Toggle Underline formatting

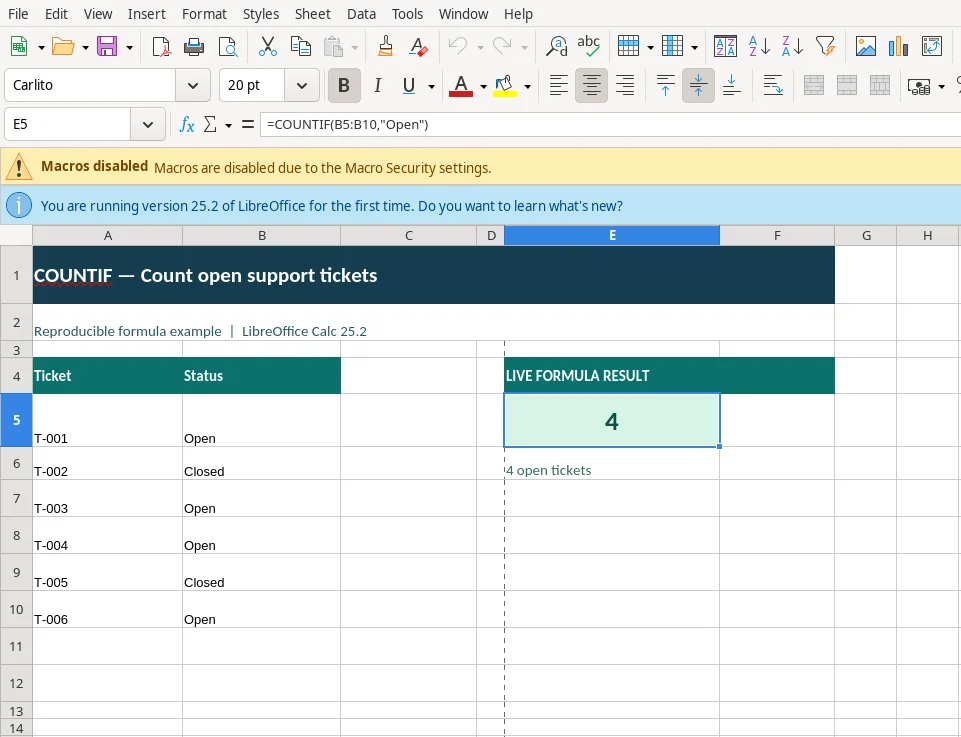pos(409,85)
